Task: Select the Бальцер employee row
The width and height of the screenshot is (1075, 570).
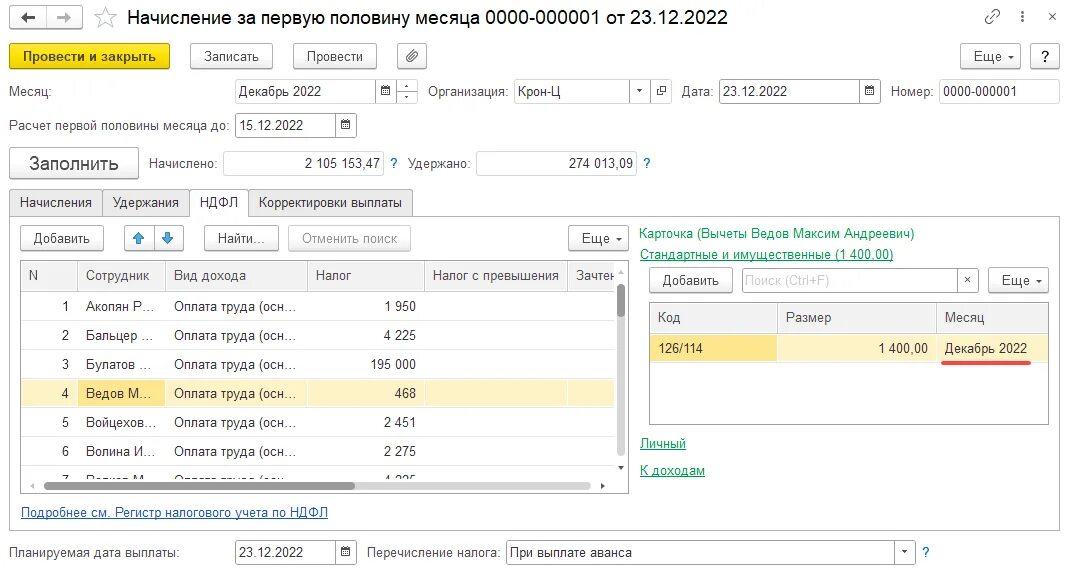Action: pyautogui.click(x=317, y=335)
